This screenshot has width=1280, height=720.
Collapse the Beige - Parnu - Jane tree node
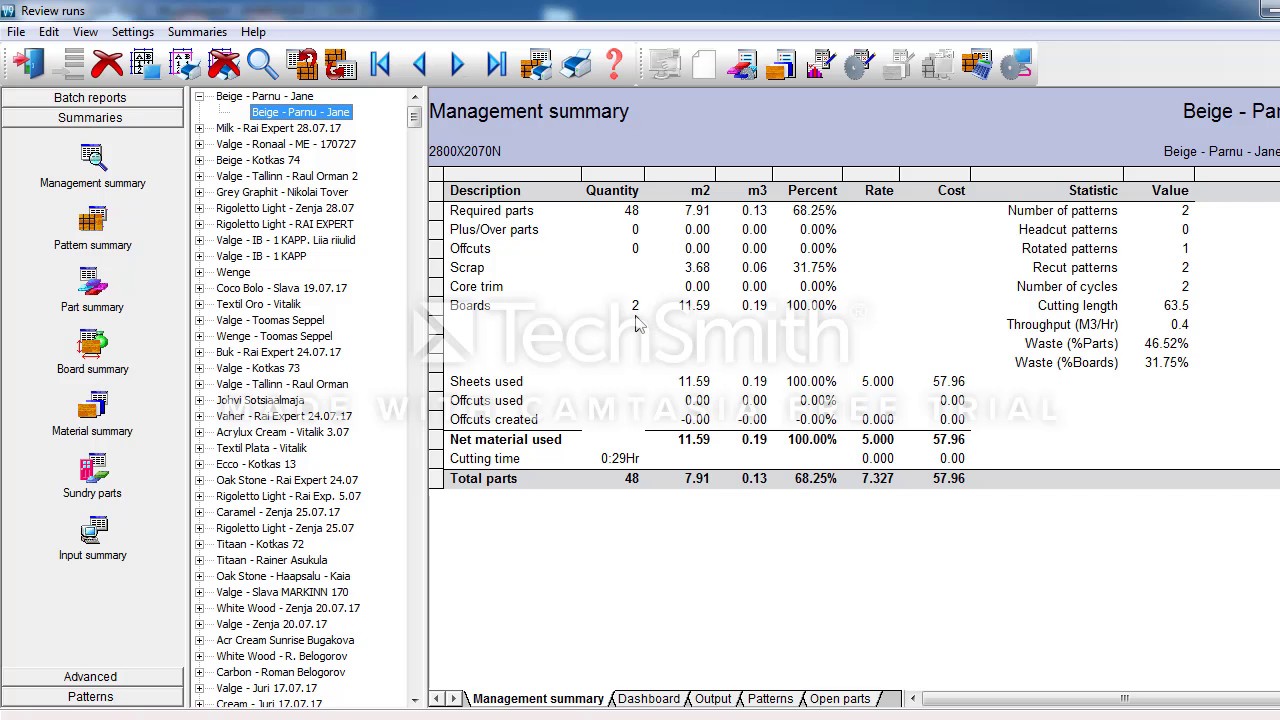pyautogui.click(x=199, y=96)
